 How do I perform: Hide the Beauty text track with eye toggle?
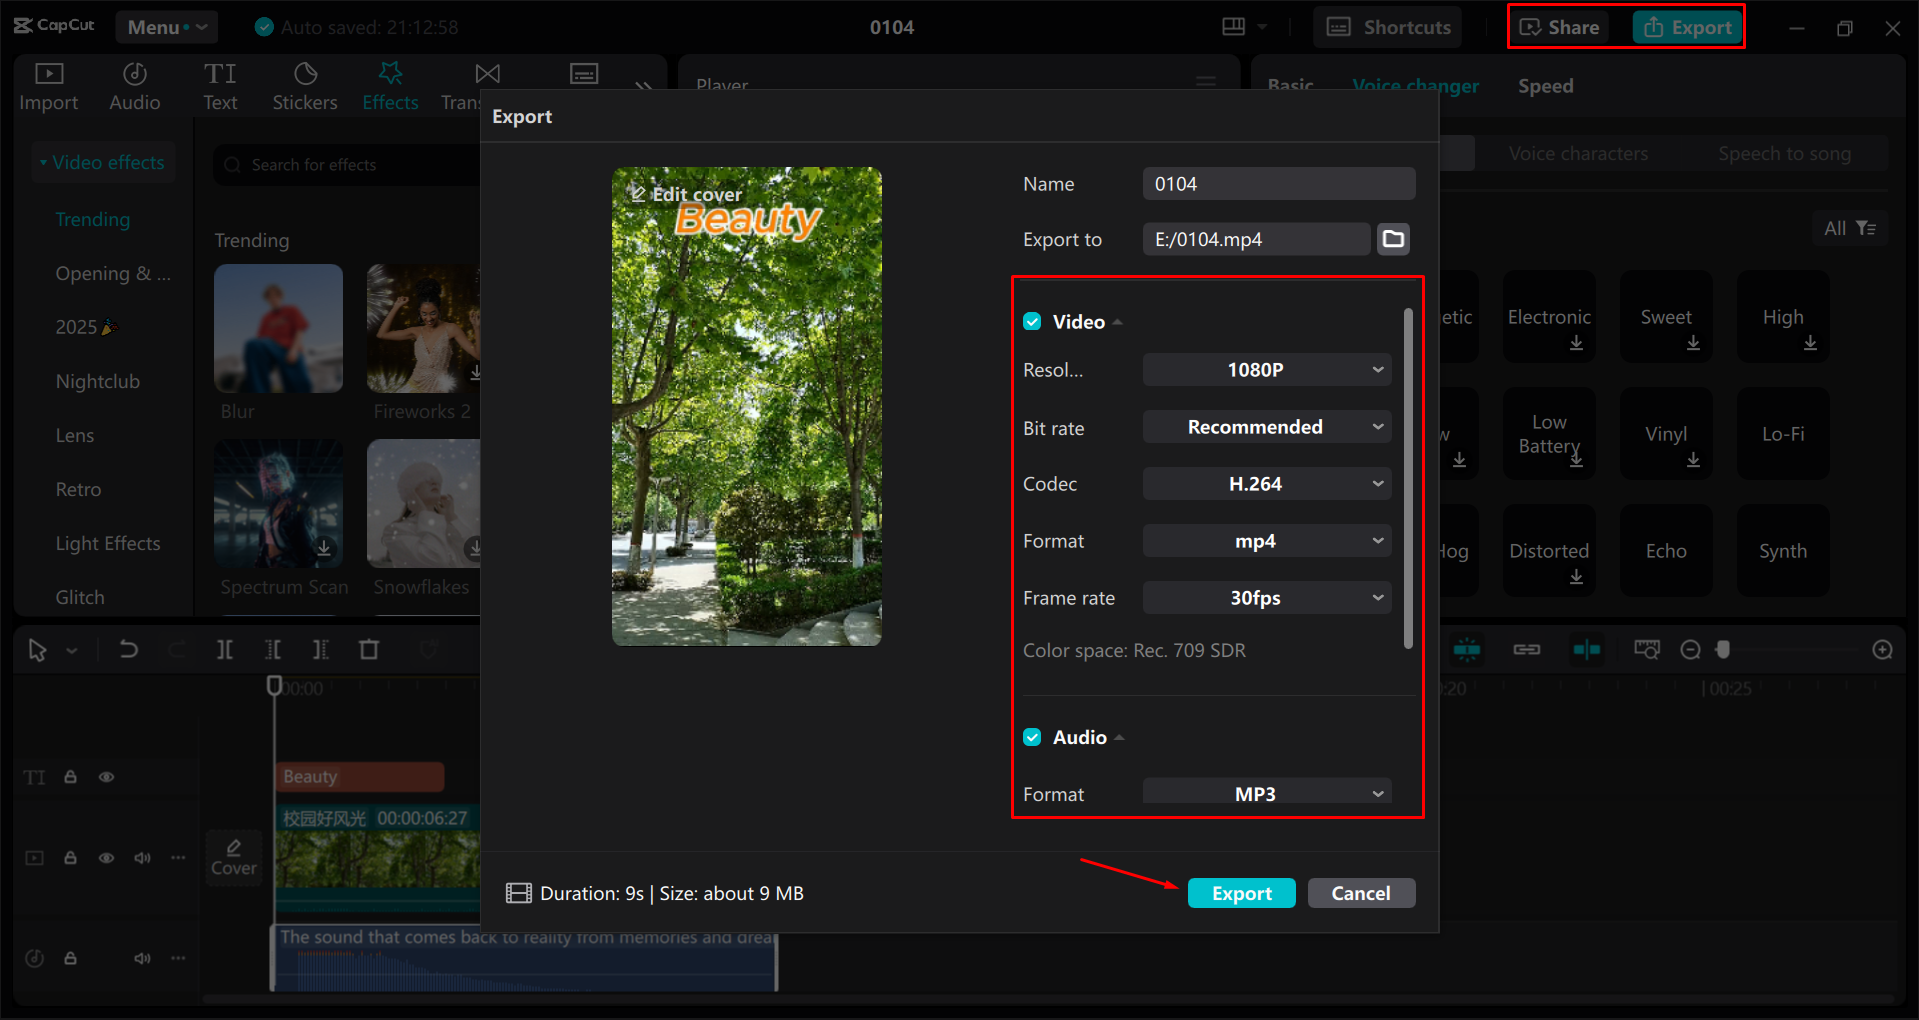click(106, 776)
